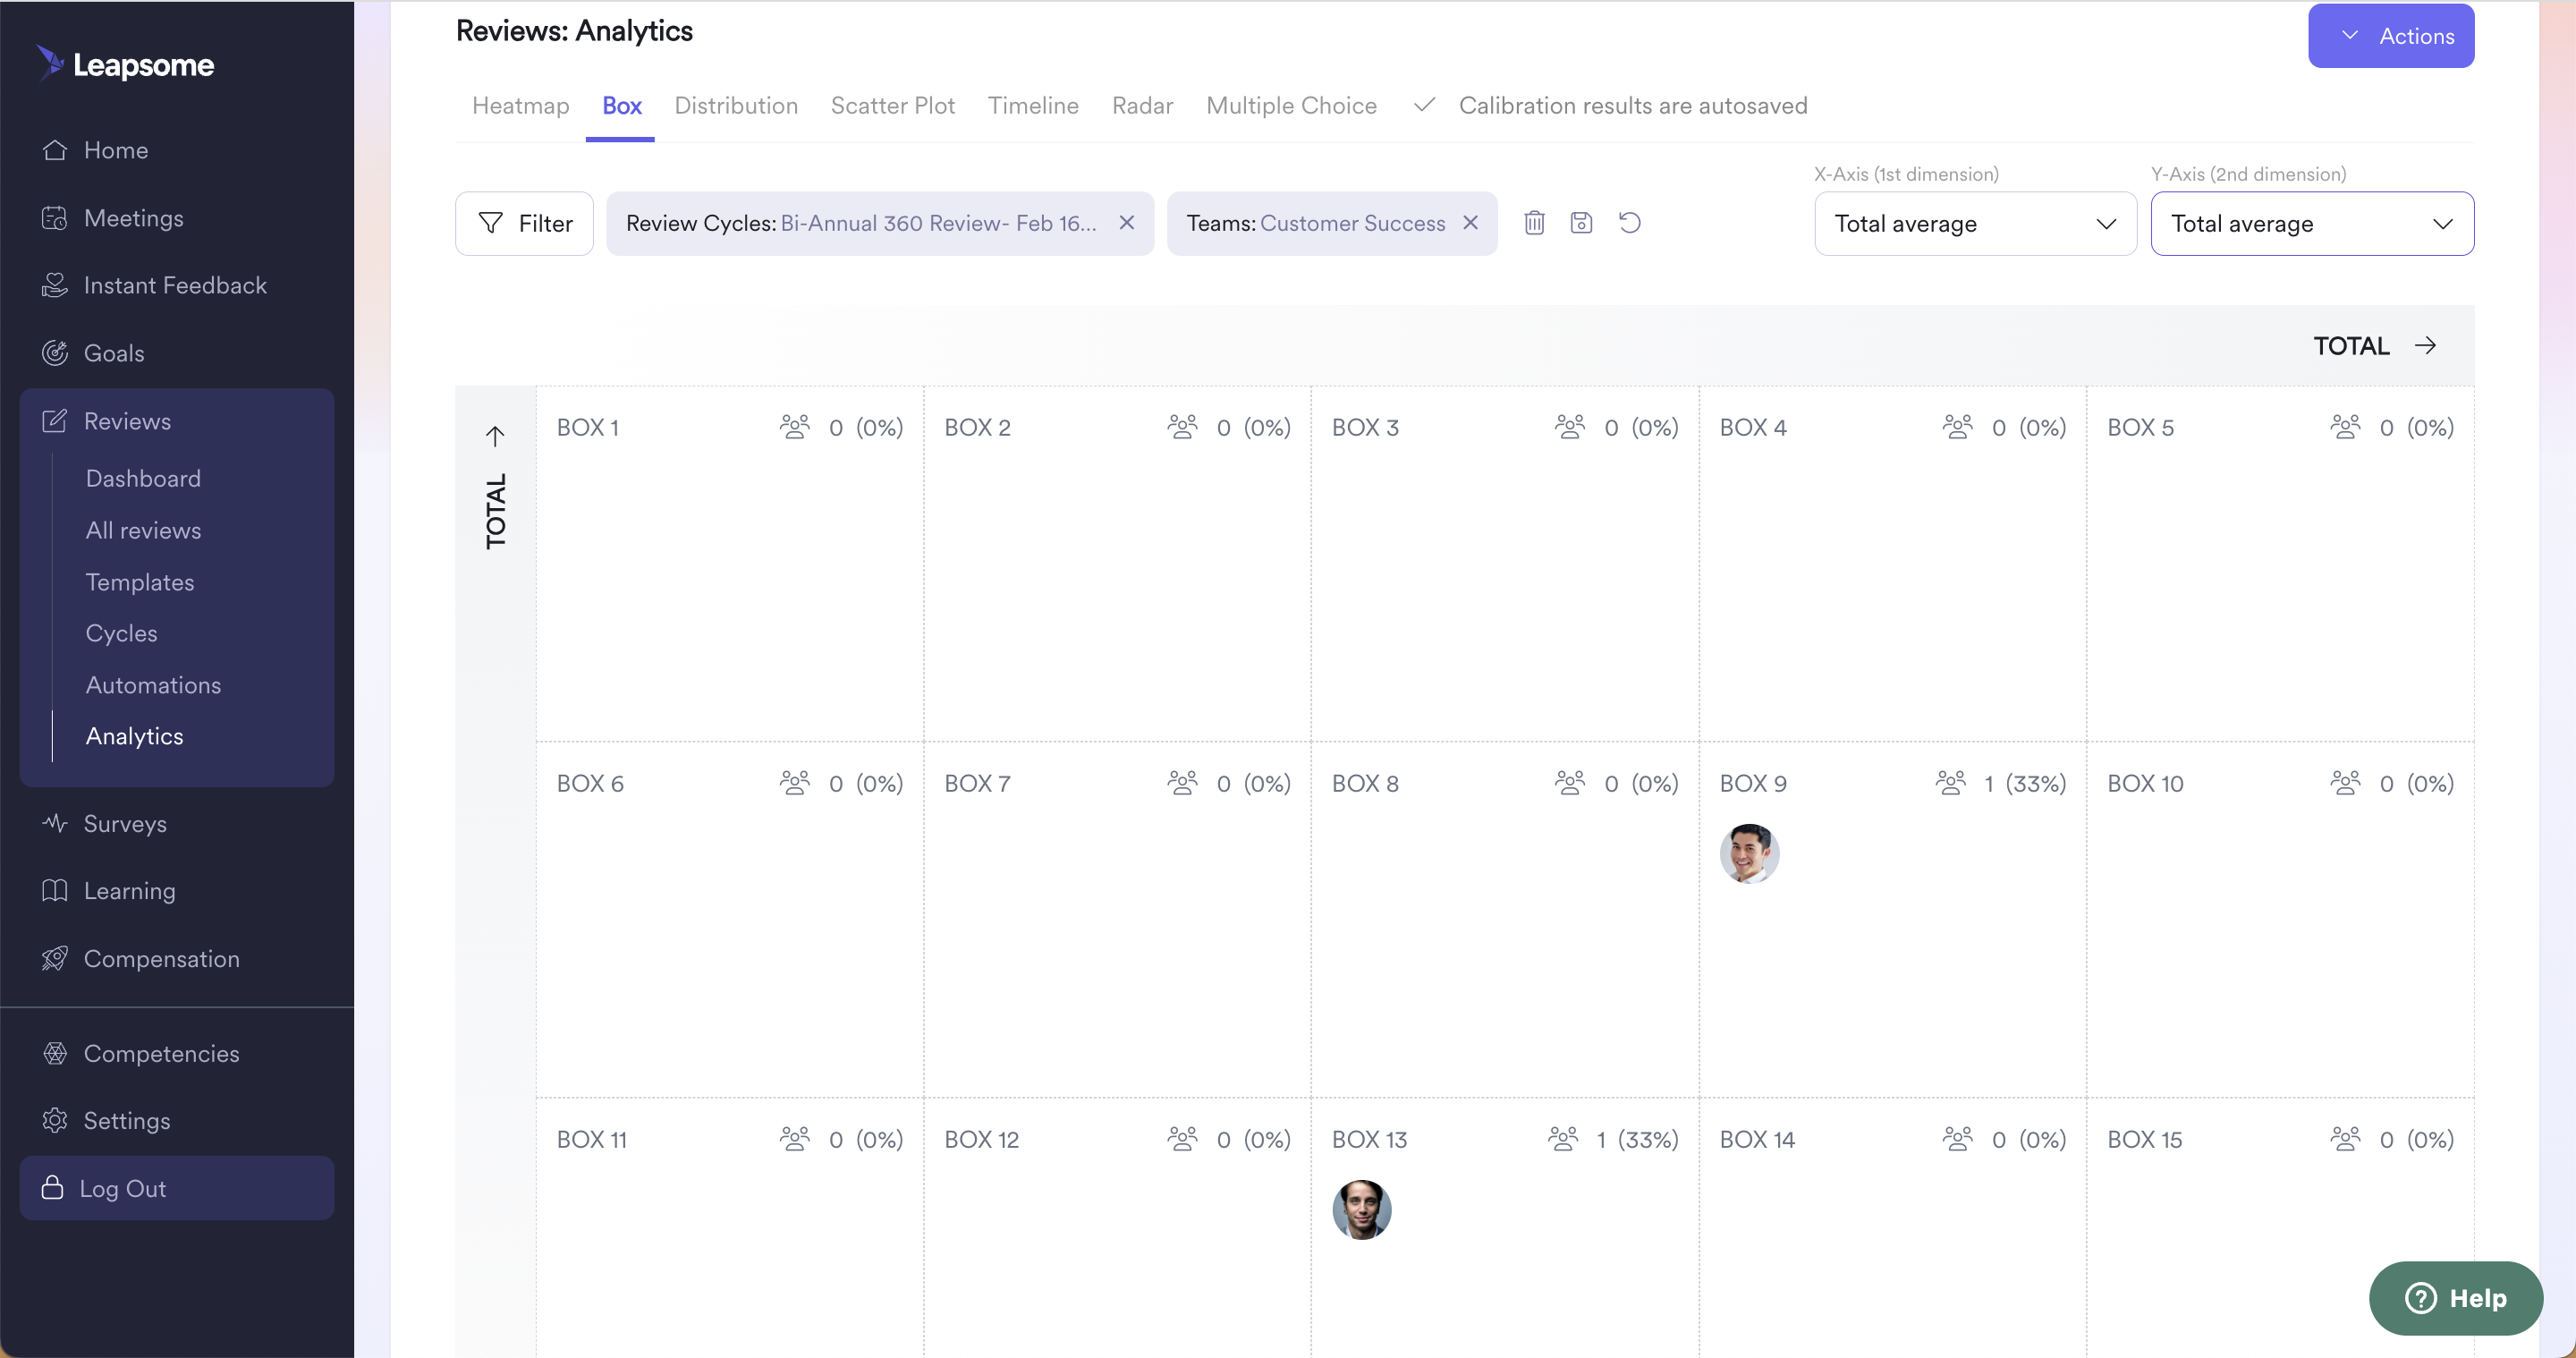
Task: Switch to the Radar tab
Action: coord(1142,105)
